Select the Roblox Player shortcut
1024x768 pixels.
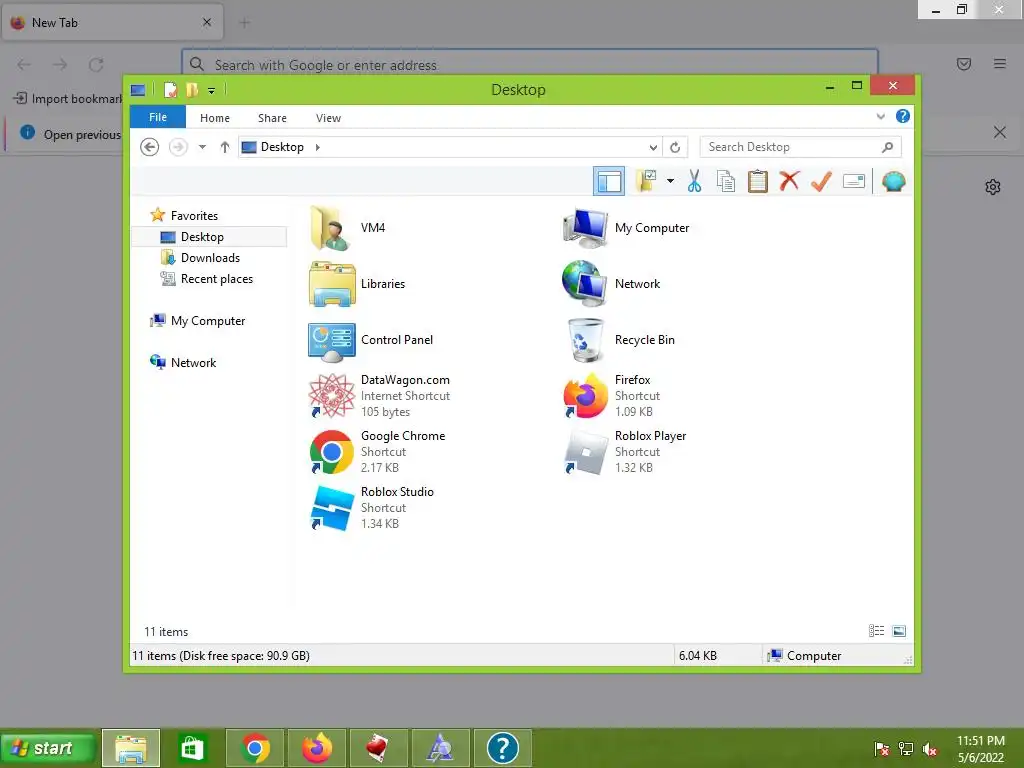tap(624, 451)
